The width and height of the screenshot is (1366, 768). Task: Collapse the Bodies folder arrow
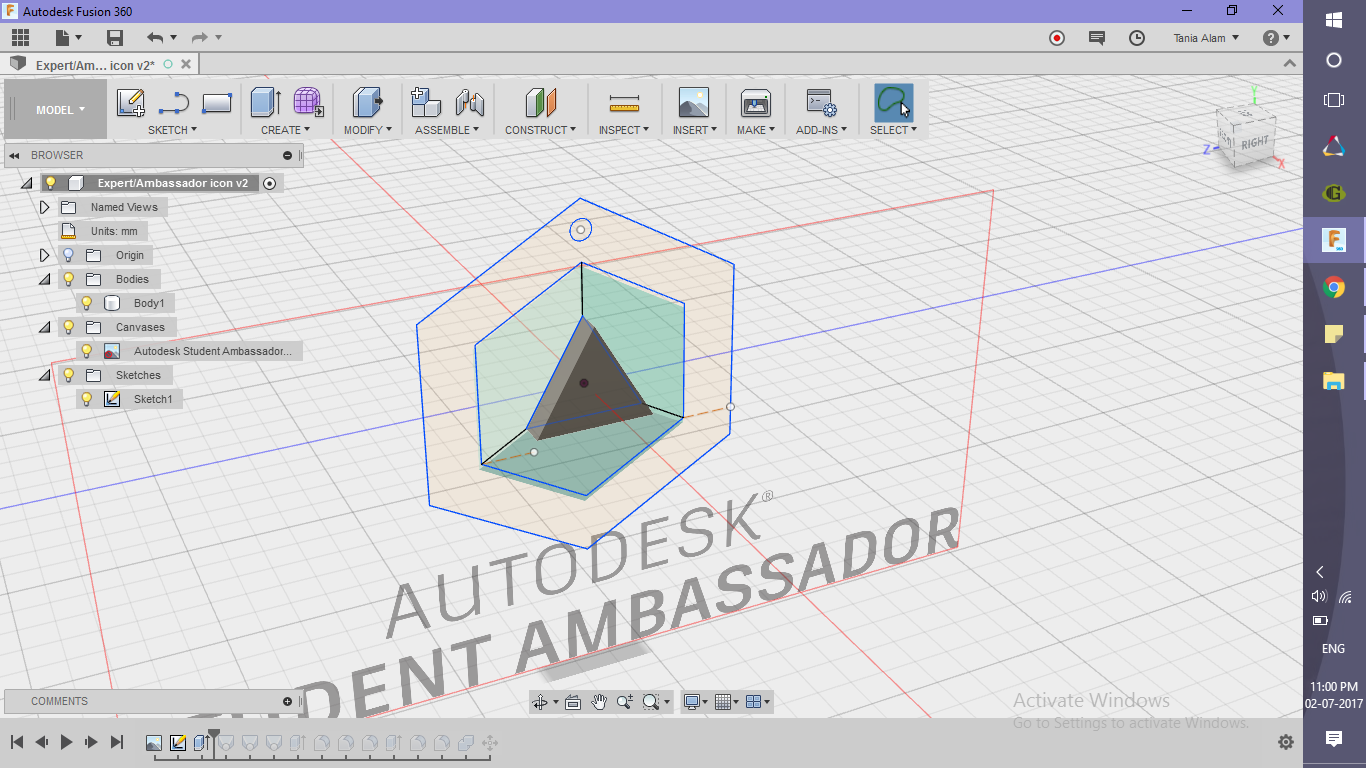pyautogui.click(x=44, y=279)
